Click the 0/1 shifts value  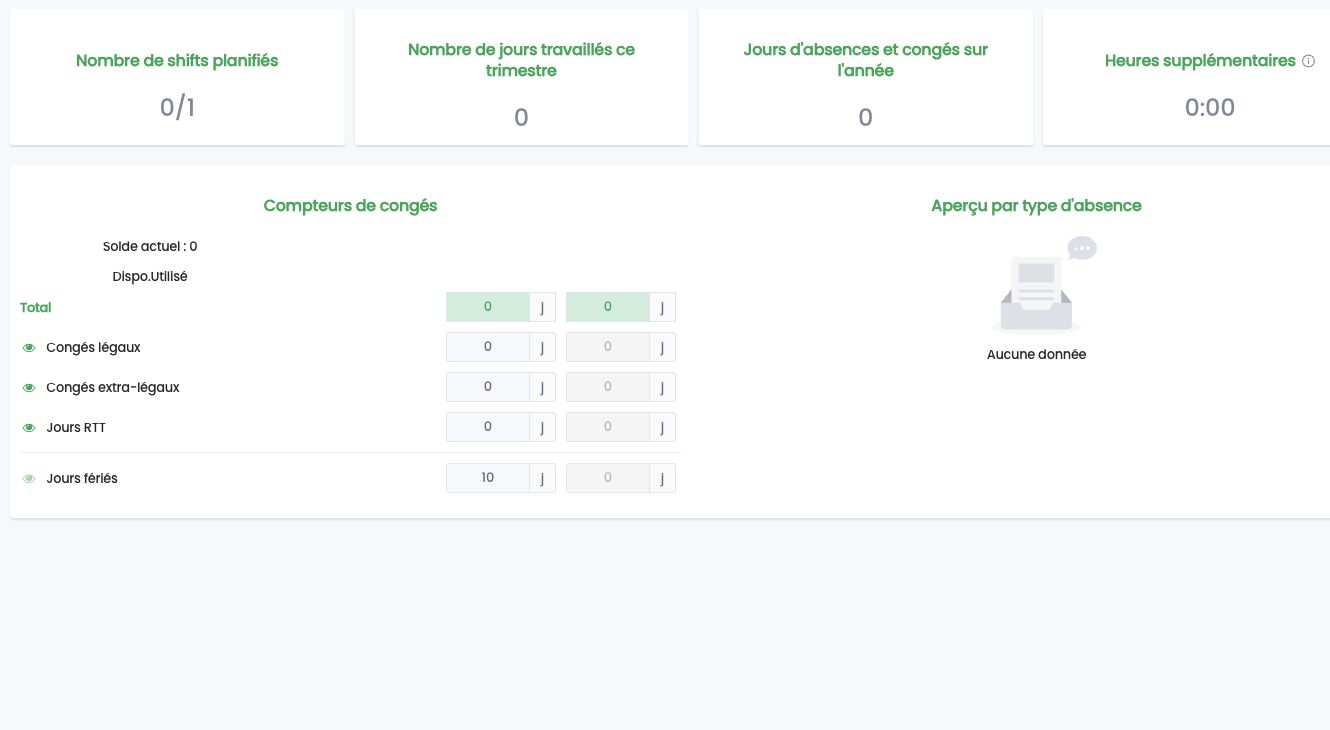[177, 107]
